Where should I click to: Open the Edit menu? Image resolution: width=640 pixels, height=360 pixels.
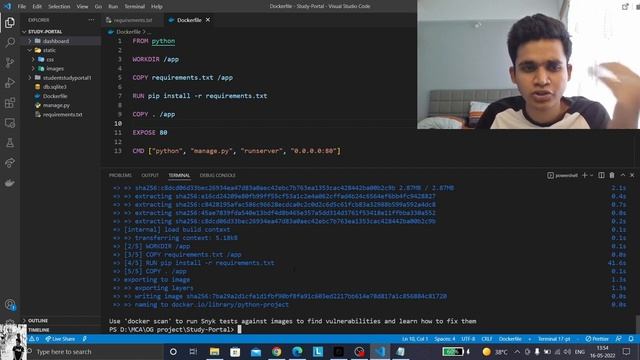[37, 6]
